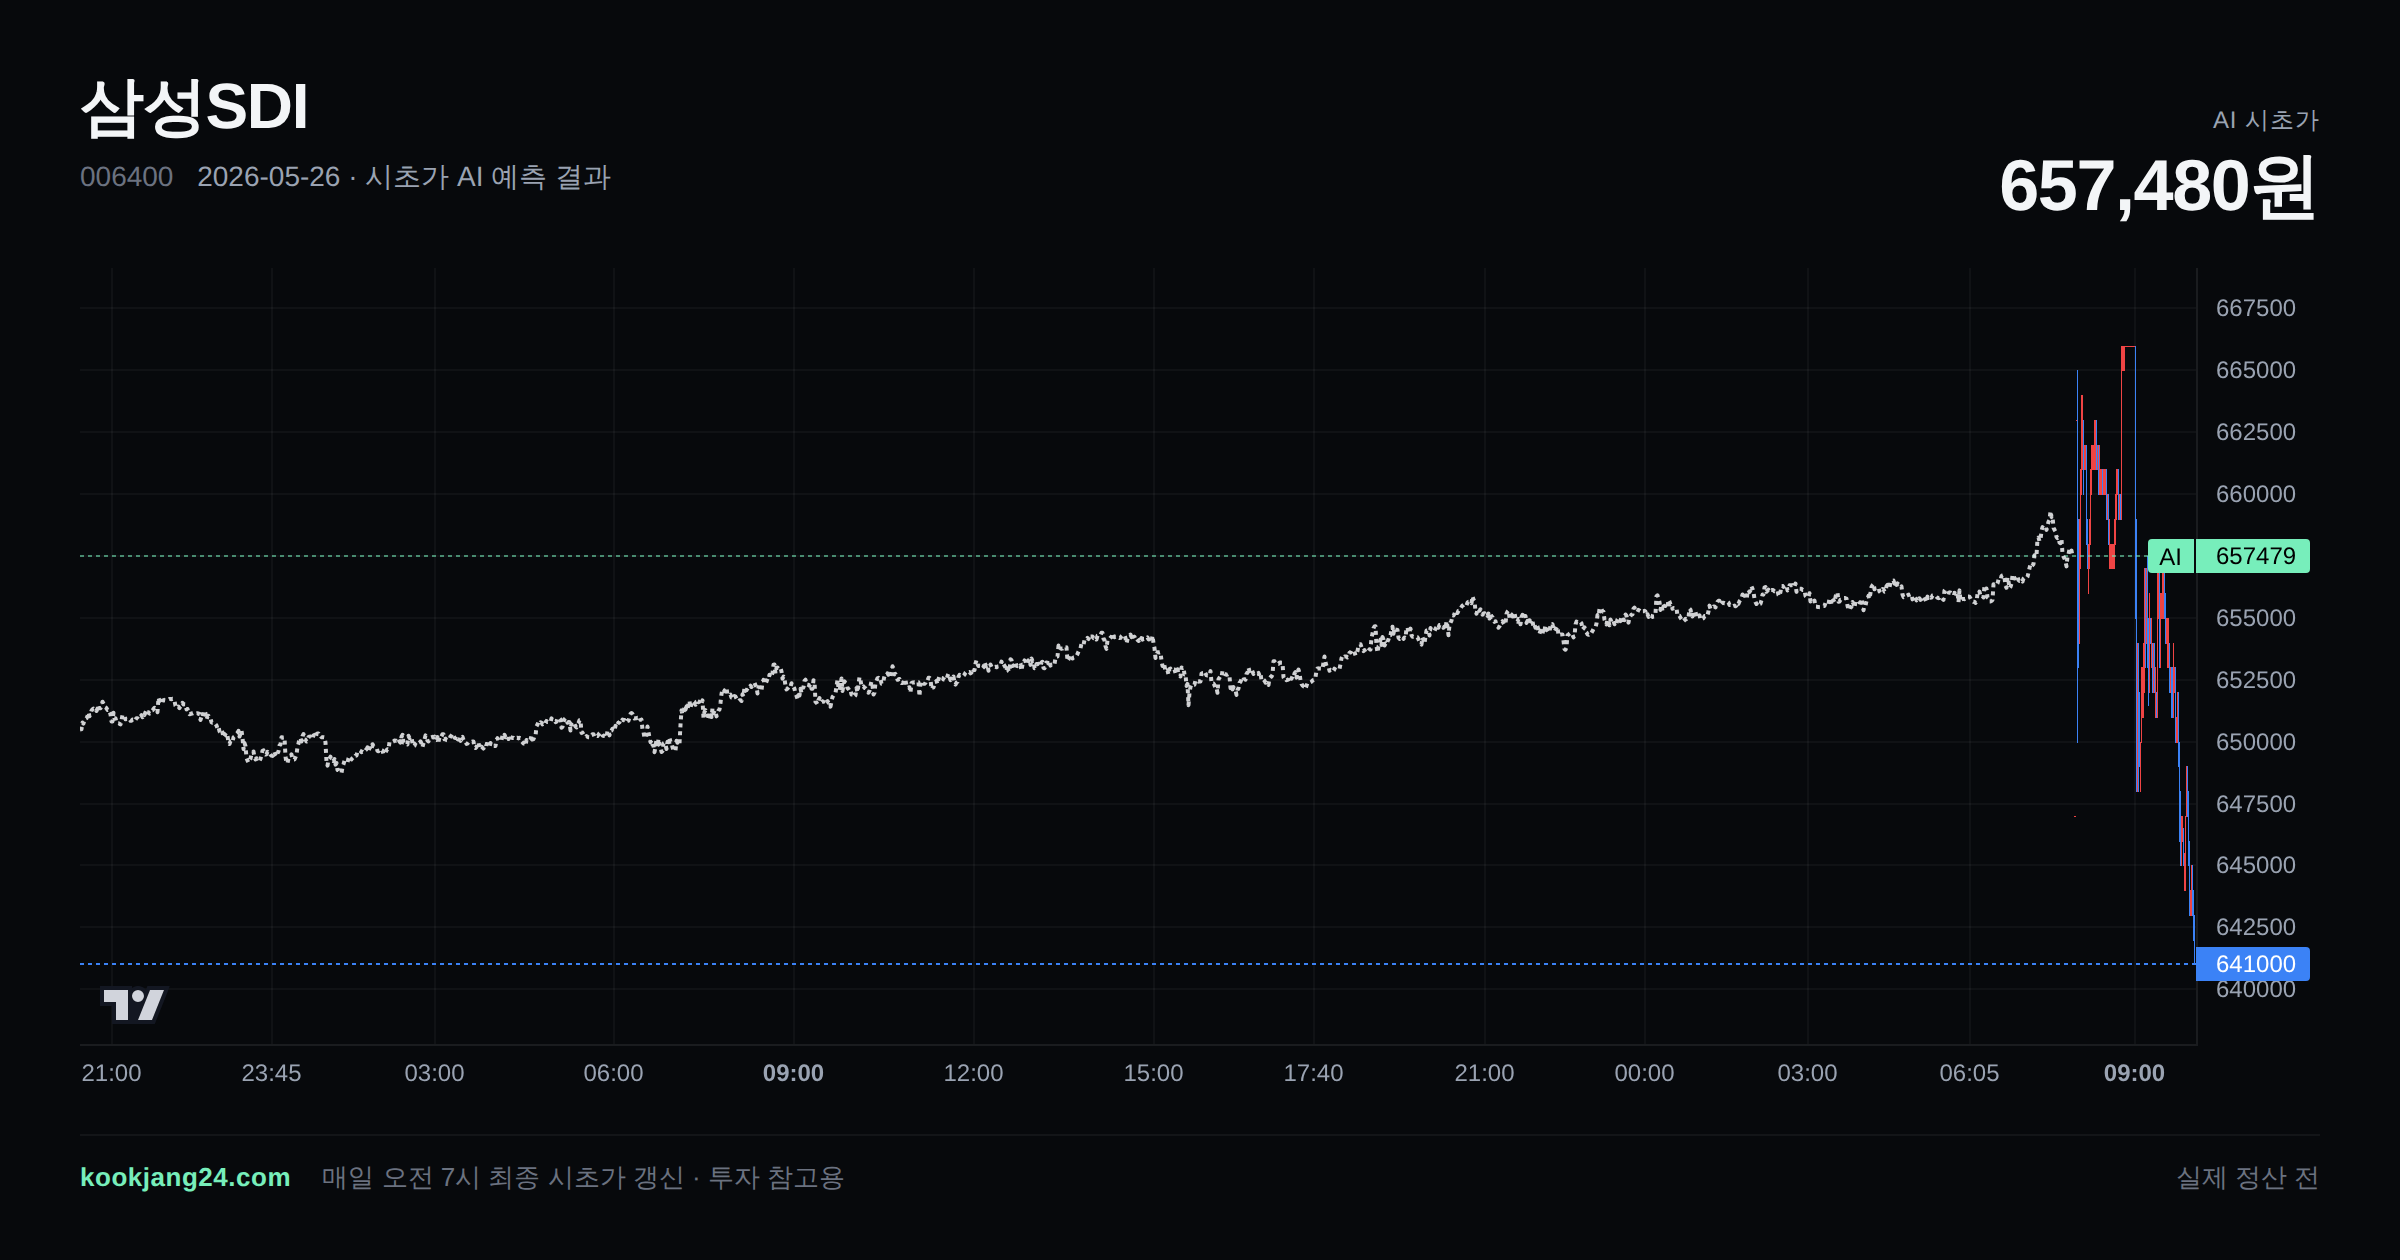Viewport: 2400px width, 1260px height.
Task: Click the 006400 ticker code
Action: pos(127,177)
